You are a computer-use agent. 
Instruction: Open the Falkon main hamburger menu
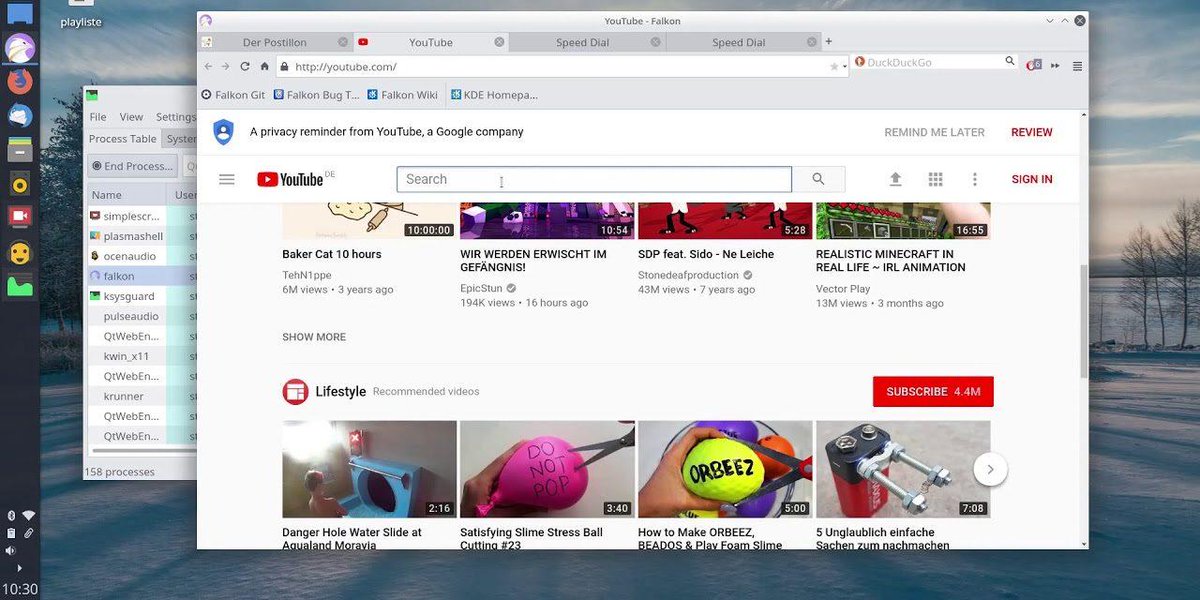click(x=1077, y=66)
